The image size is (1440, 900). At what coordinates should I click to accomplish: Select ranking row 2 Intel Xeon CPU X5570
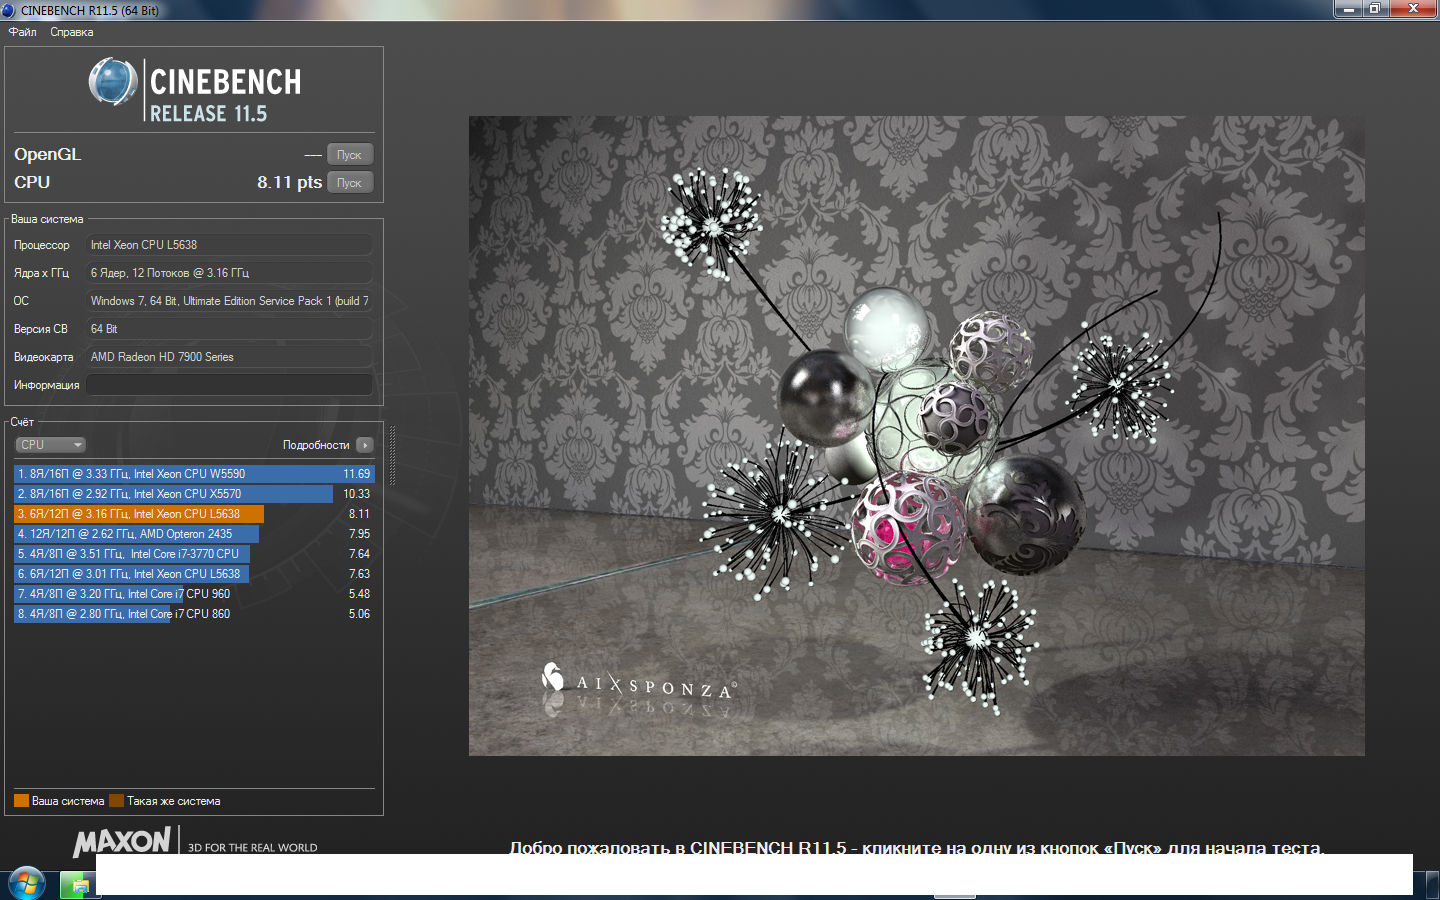[194, 494]
